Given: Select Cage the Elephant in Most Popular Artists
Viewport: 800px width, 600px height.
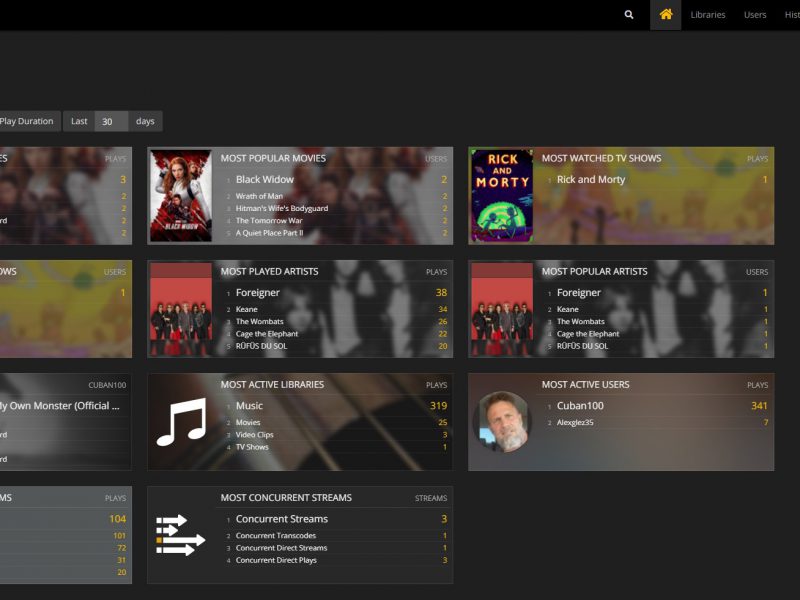Looking at the screenshot, I should [x=588, y=334].
